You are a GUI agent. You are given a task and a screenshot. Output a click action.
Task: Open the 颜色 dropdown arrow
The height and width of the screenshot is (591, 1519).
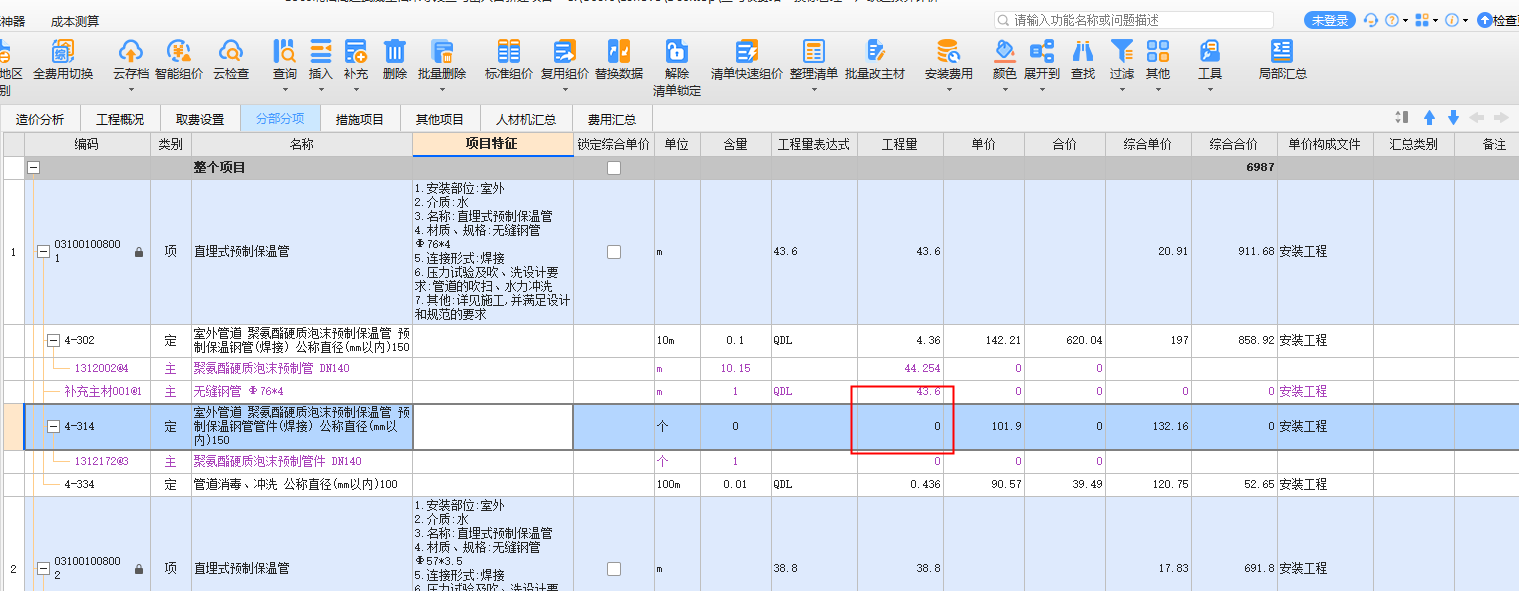click(1005, 89)
